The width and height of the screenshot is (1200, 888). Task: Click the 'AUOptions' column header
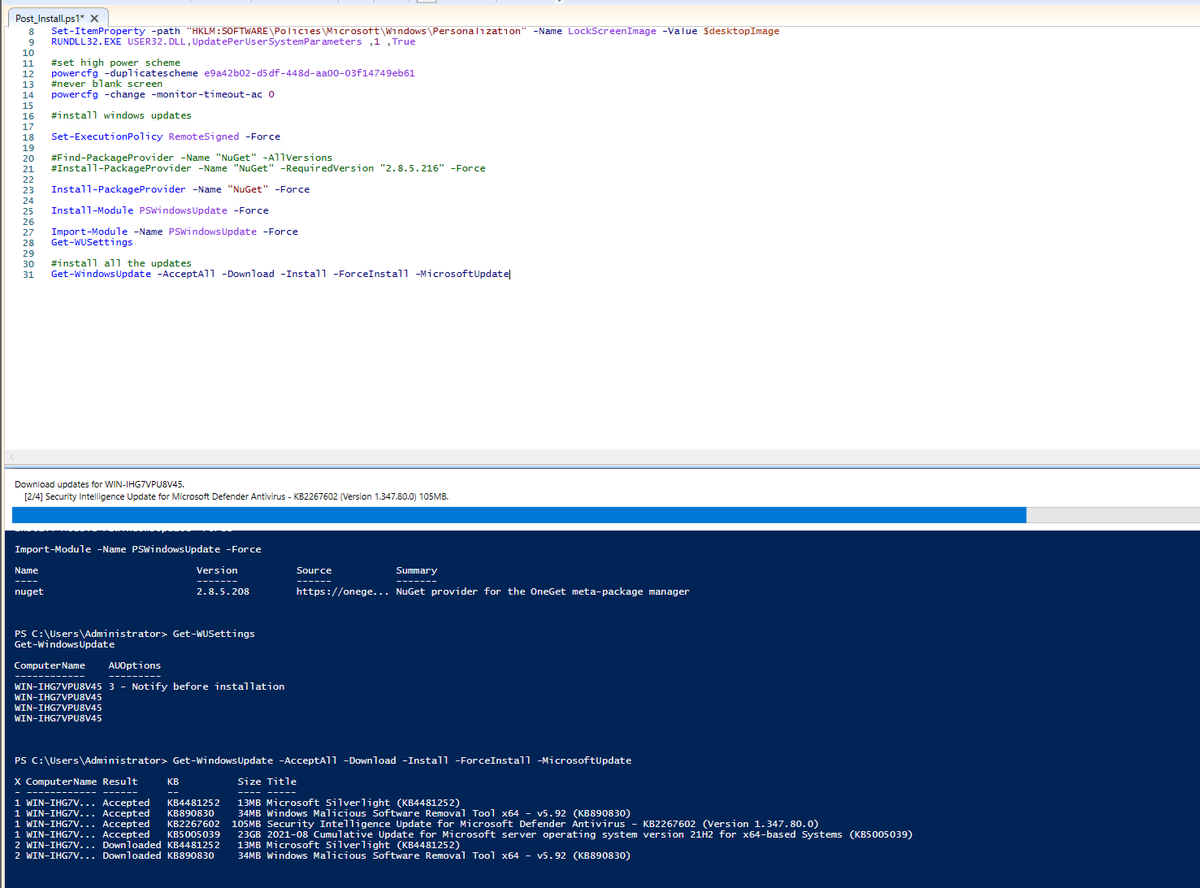134,665
